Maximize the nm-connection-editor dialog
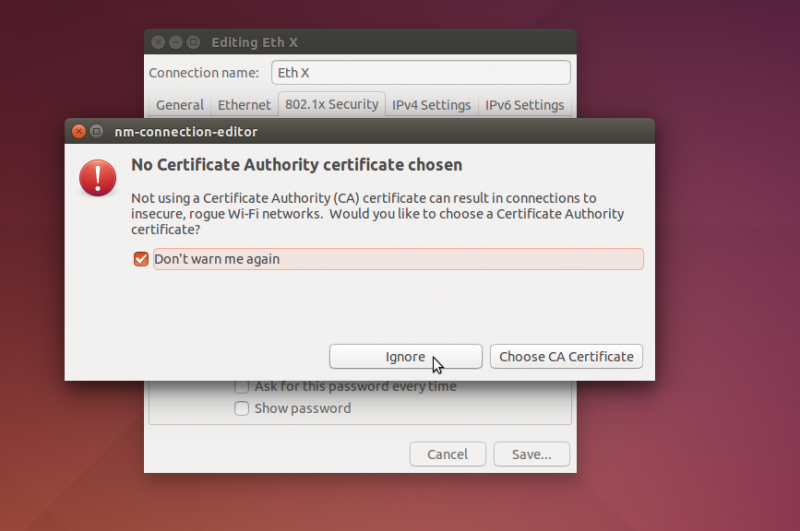This screenshot has height=531, width=800. [x=96, y=132]
